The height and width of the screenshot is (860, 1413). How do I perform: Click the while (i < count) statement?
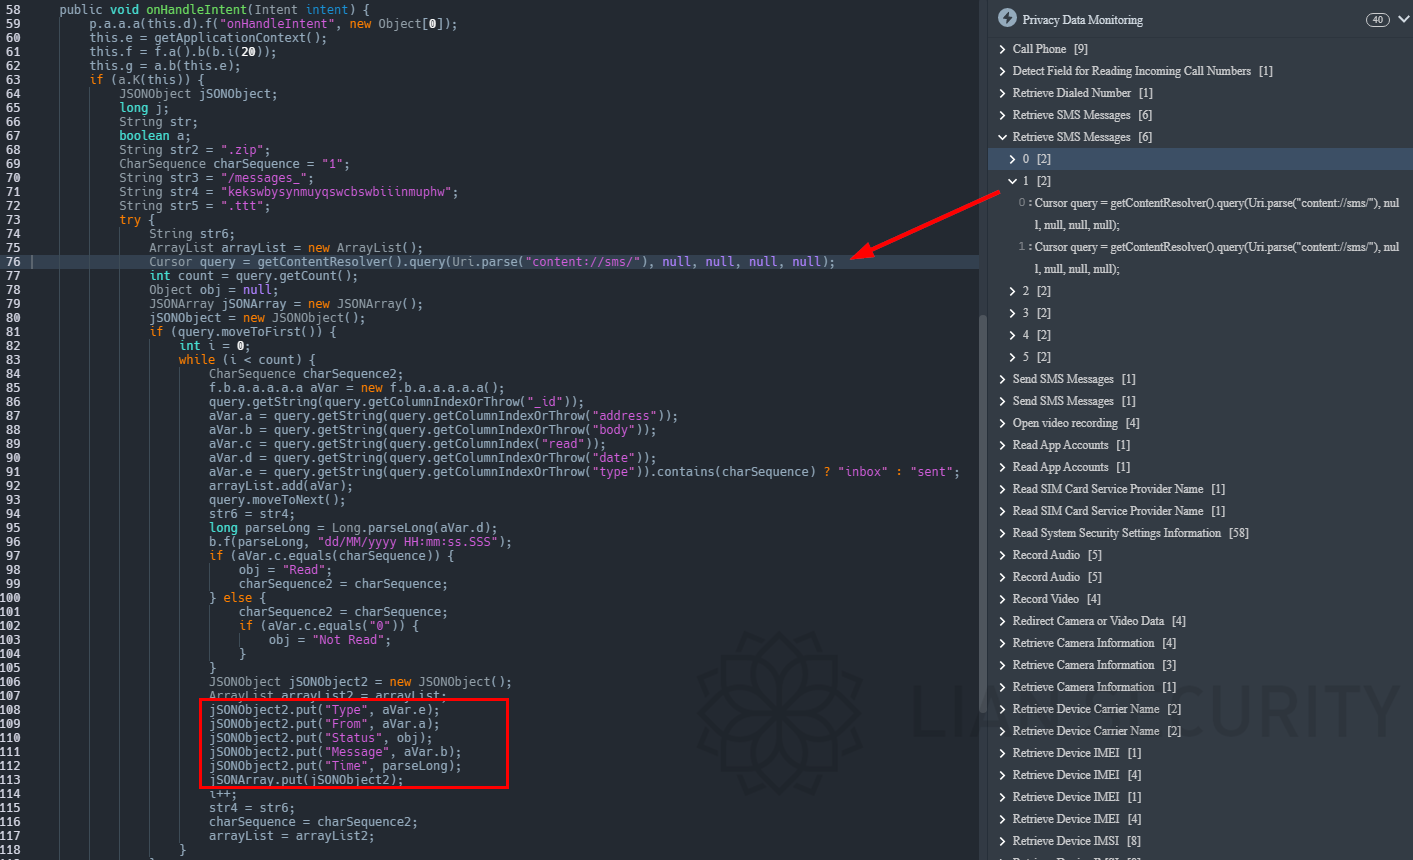pyautogui.click(x=247, y=360)
